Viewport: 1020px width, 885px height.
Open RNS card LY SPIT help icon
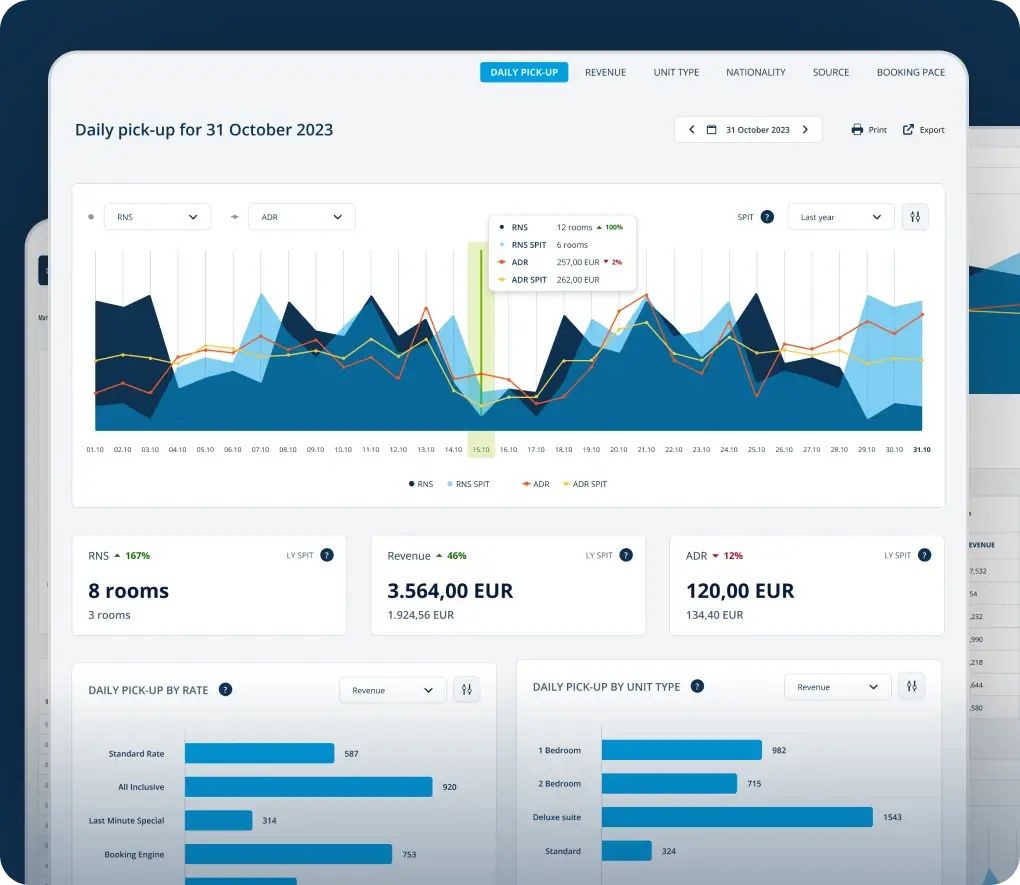point(327,555)
